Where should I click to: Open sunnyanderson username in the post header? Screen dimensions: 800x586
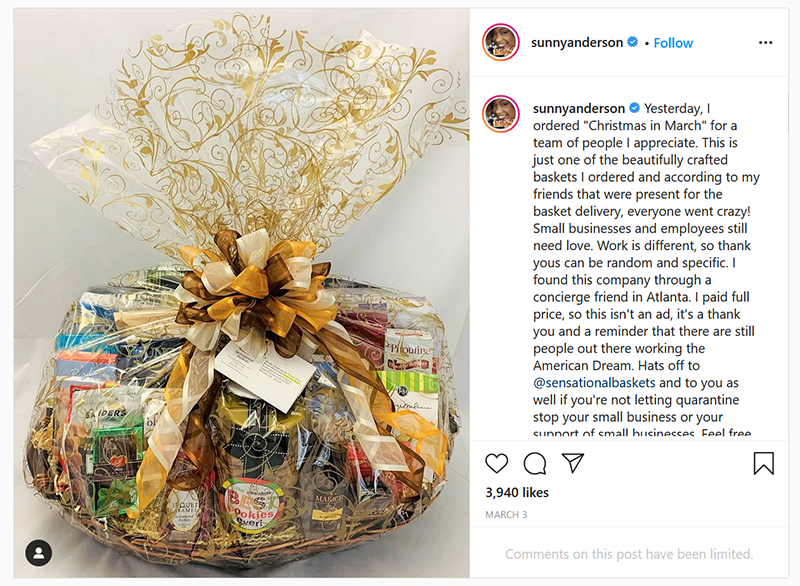pos(577,42)
